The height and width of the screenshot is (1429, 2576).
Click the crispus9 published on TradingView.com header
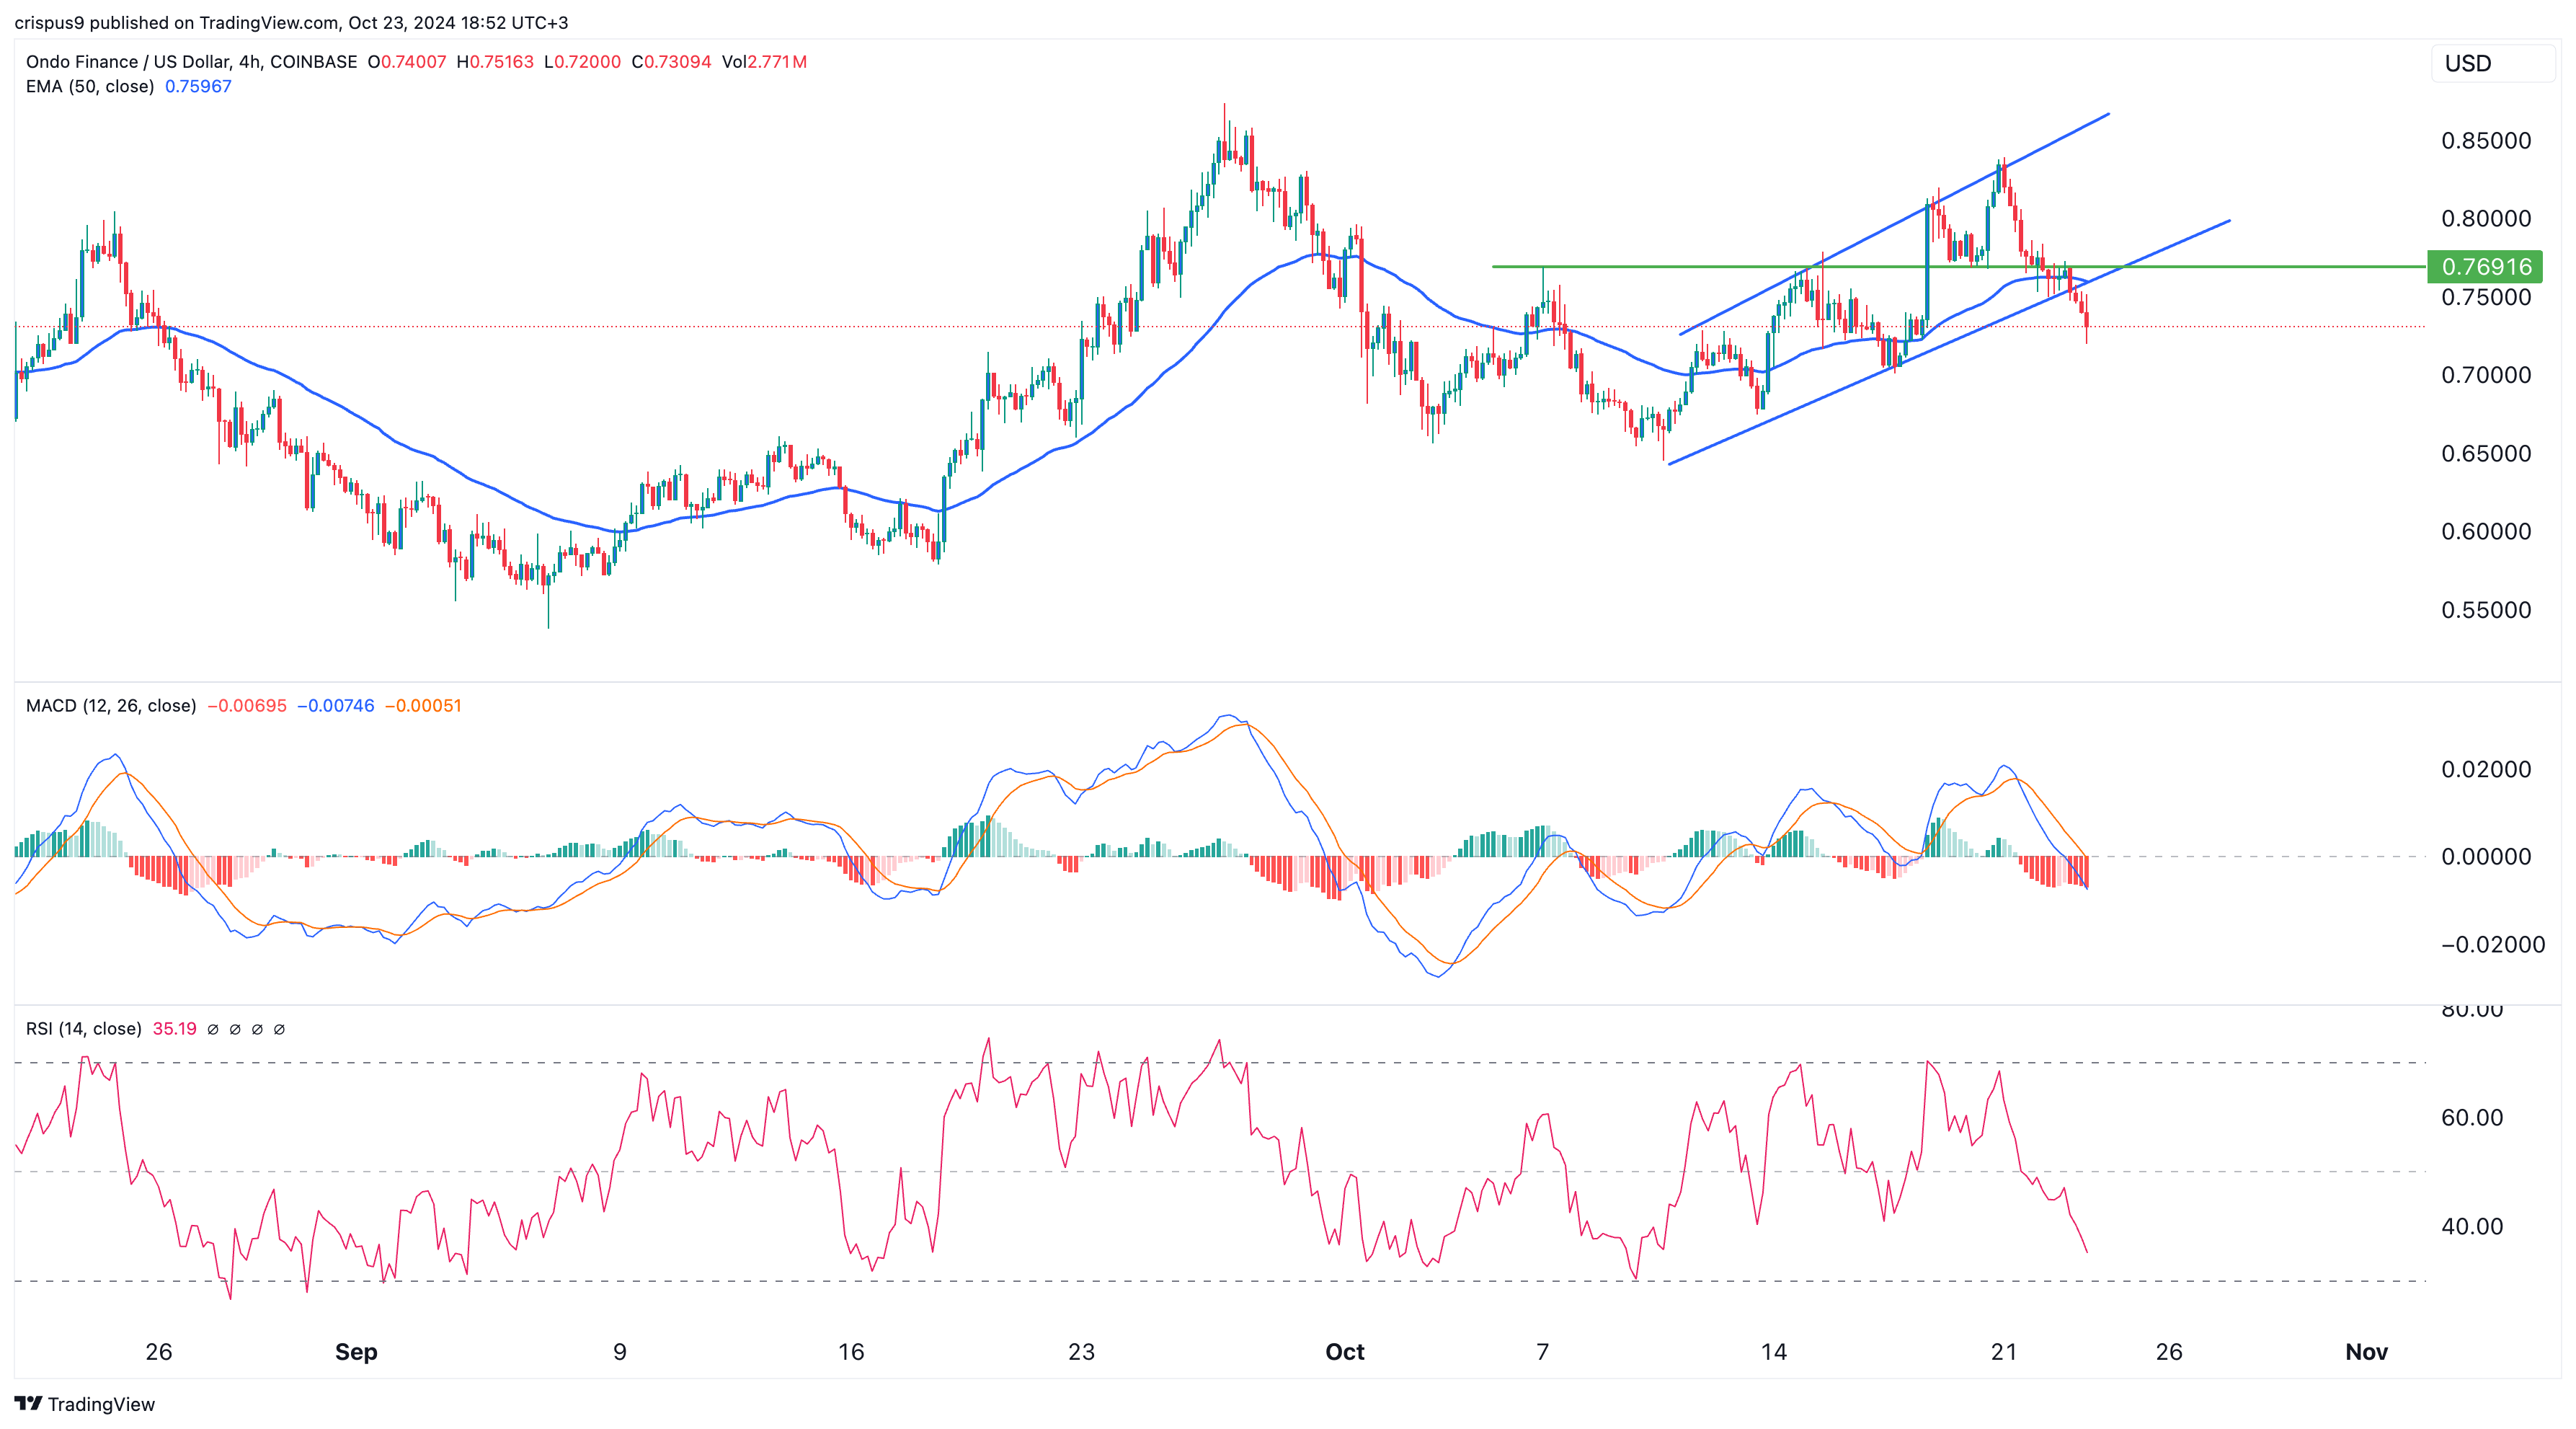pyautogui.click(x=291, y=22)
